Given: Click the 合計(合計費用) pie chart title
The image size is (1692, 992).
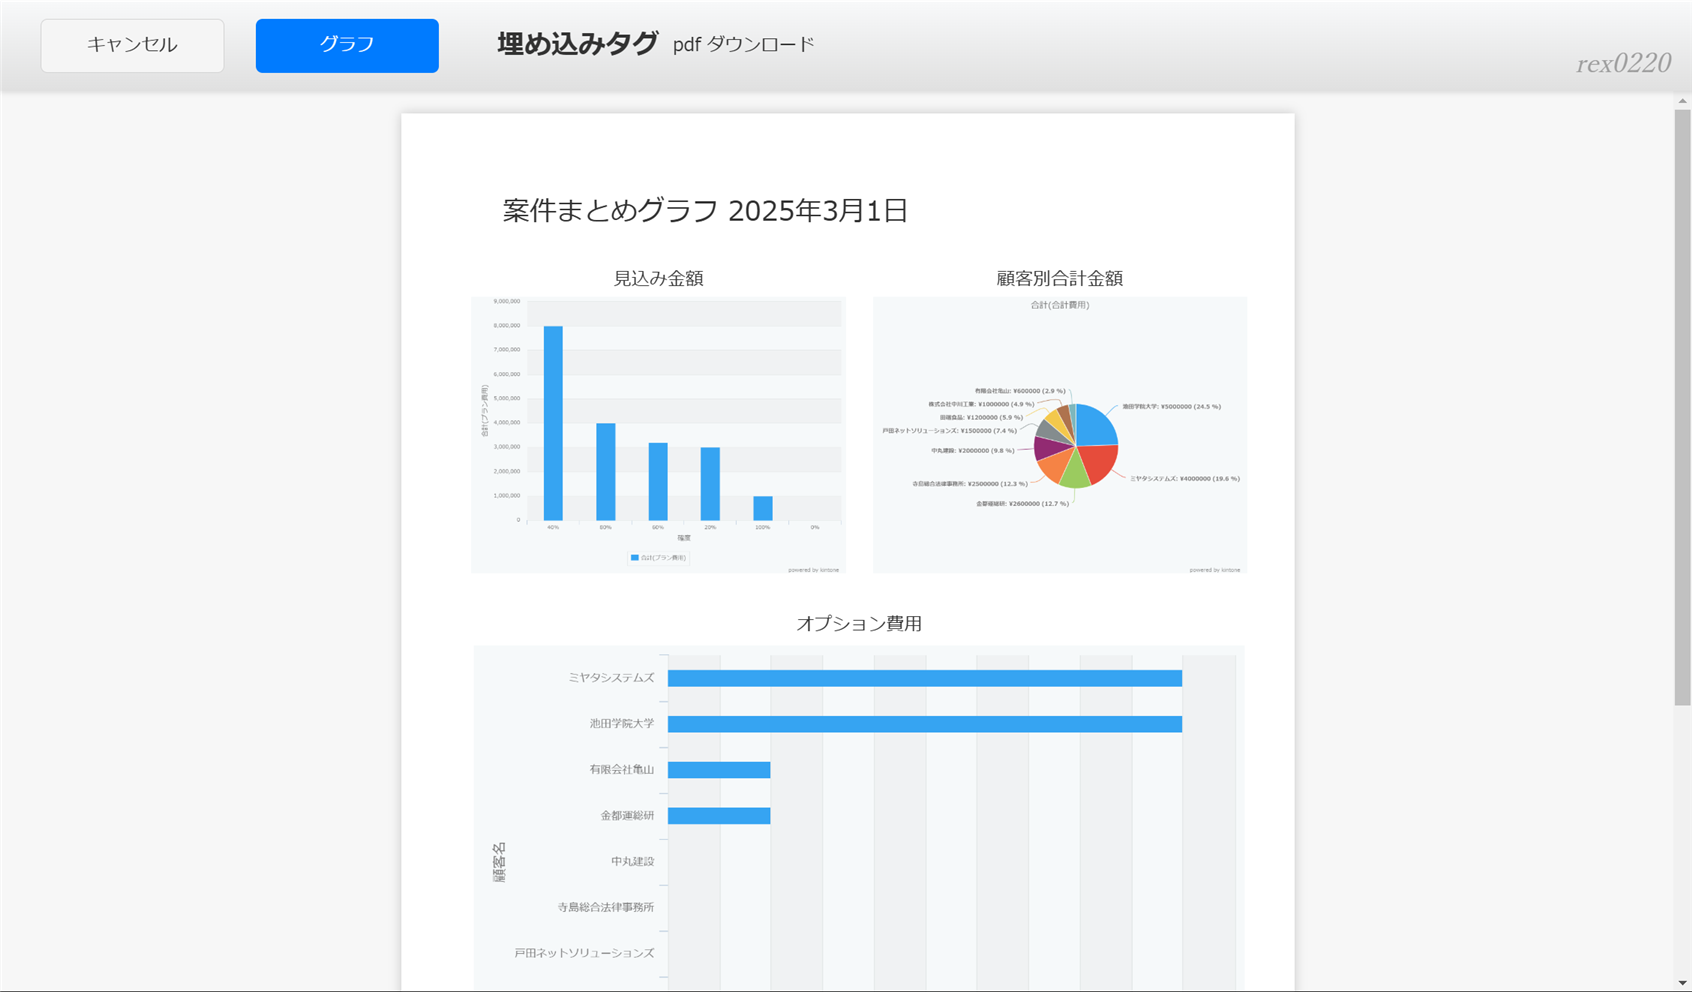Looking at the screenshot, I should tap(1060, 305).
